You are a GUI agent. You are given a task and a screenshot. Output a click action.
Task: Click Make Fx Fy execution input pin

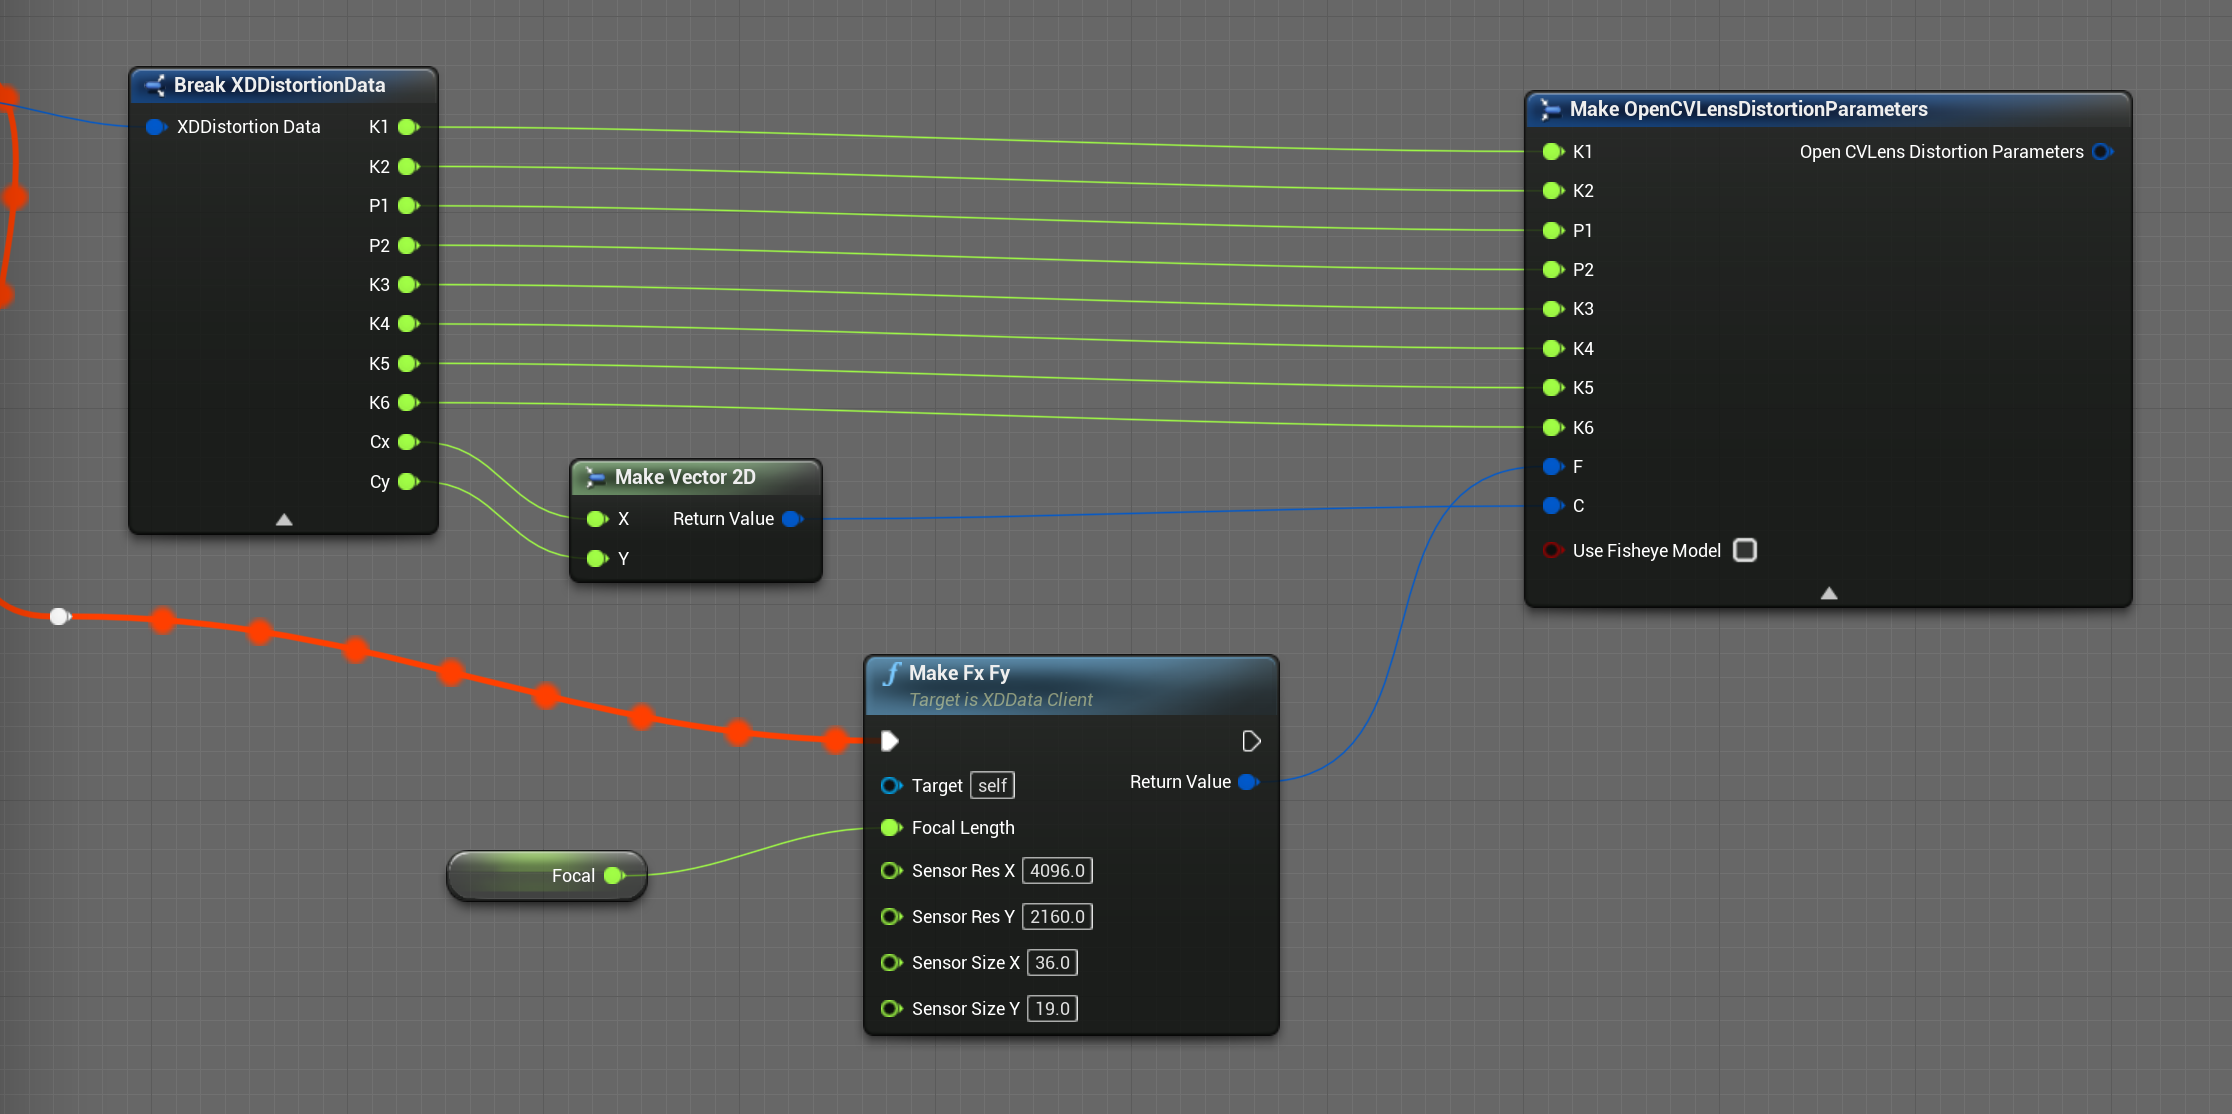click(x=889, y=741)
